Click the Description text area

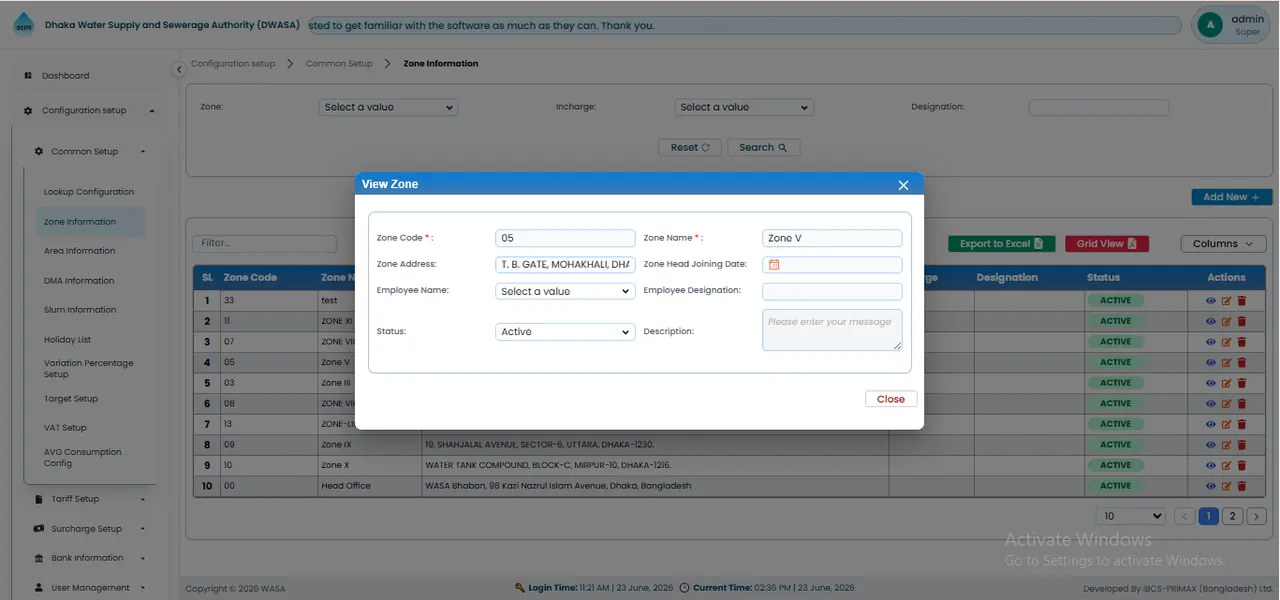[x=832, y=330]
